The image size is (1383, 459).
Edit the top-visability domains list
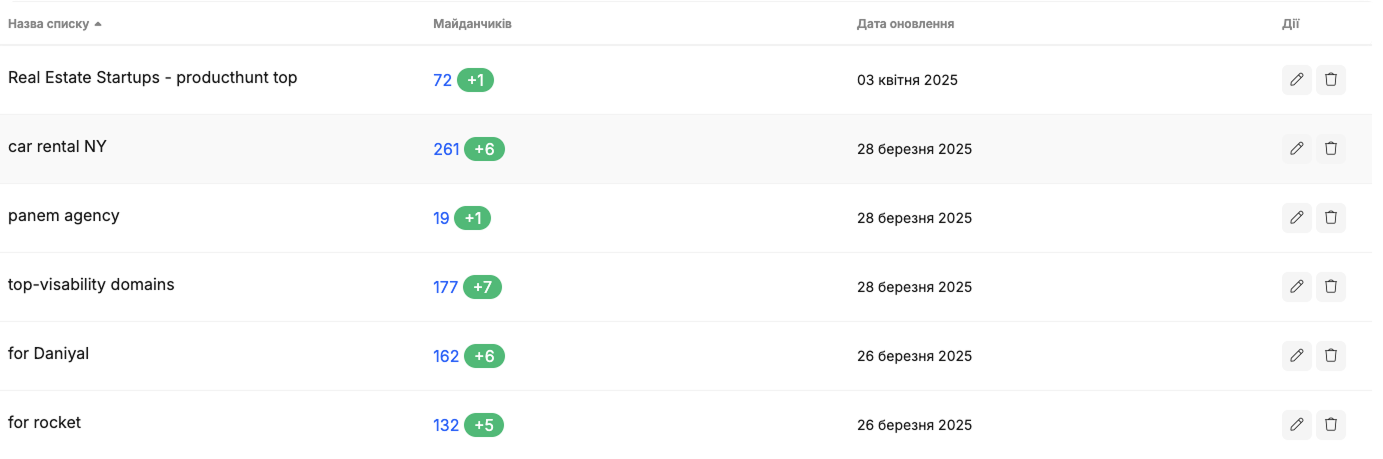point(1296,287)
